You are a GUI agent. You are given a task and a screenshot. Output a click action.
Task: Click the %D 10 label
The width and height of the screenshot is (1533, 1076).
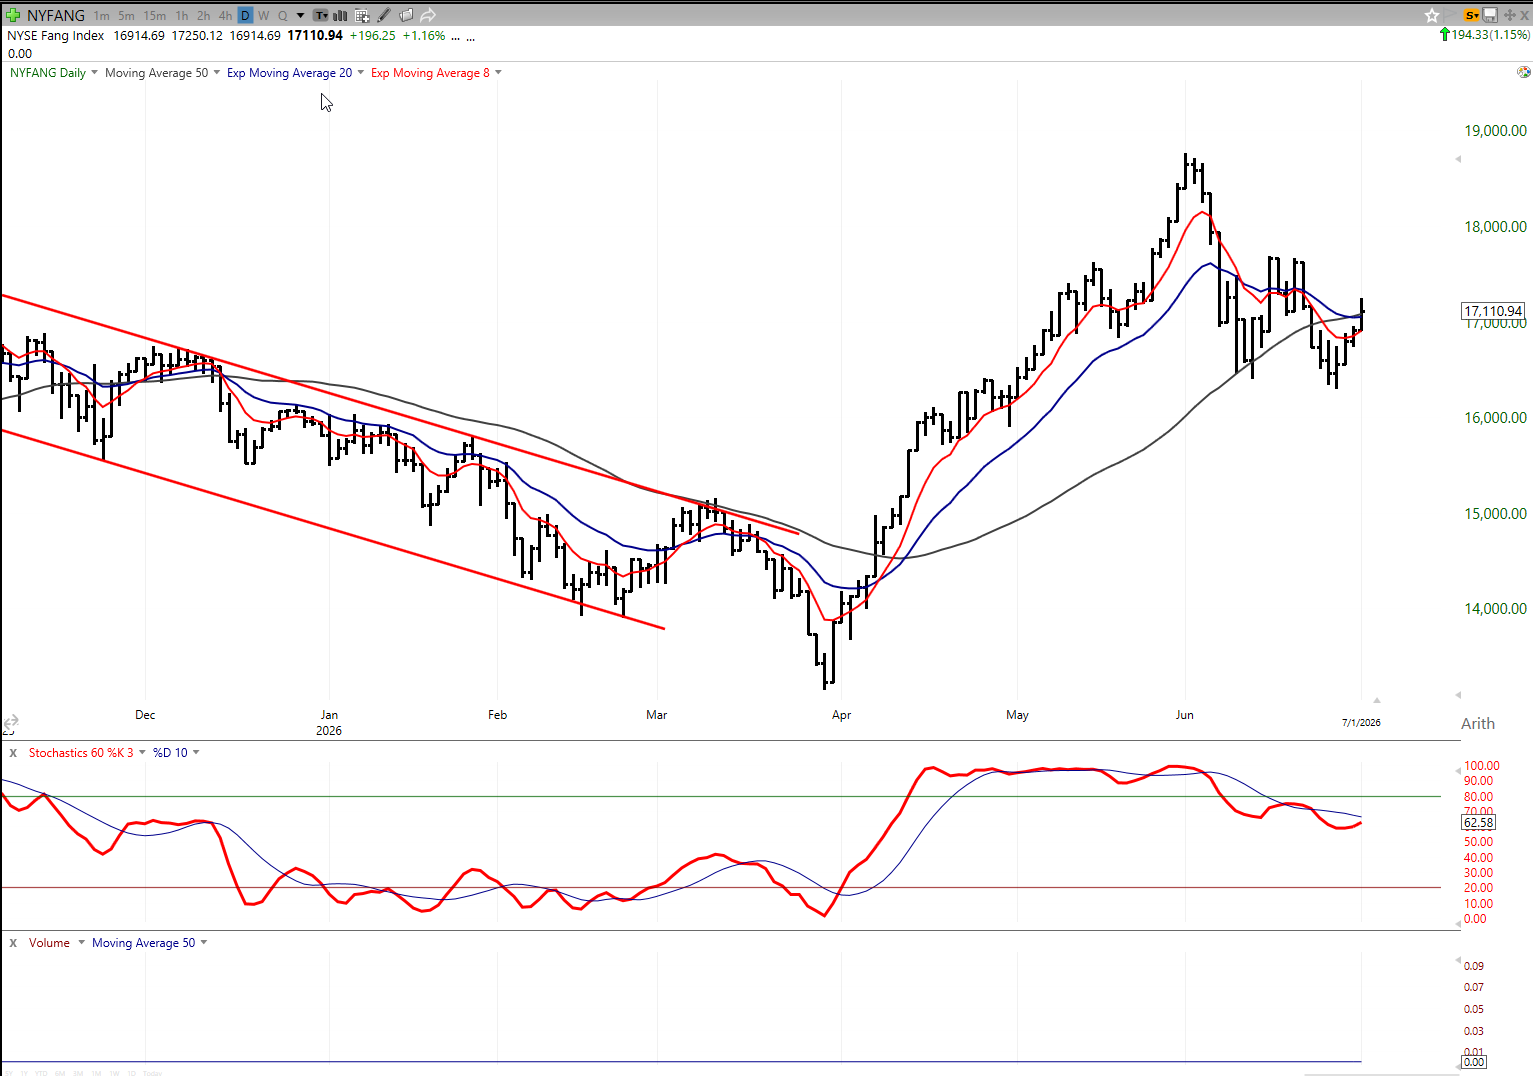coord(170,753)
